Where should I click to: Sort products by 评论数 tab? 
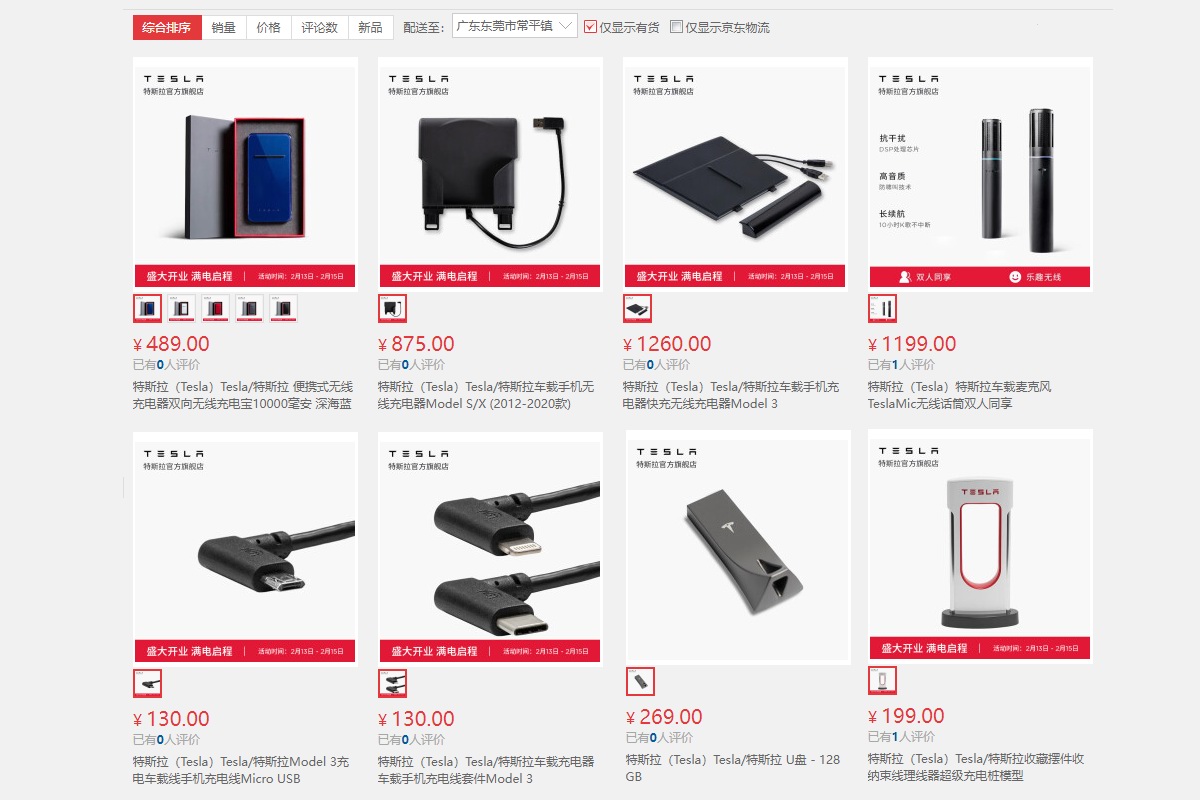(x=320, y=27)
